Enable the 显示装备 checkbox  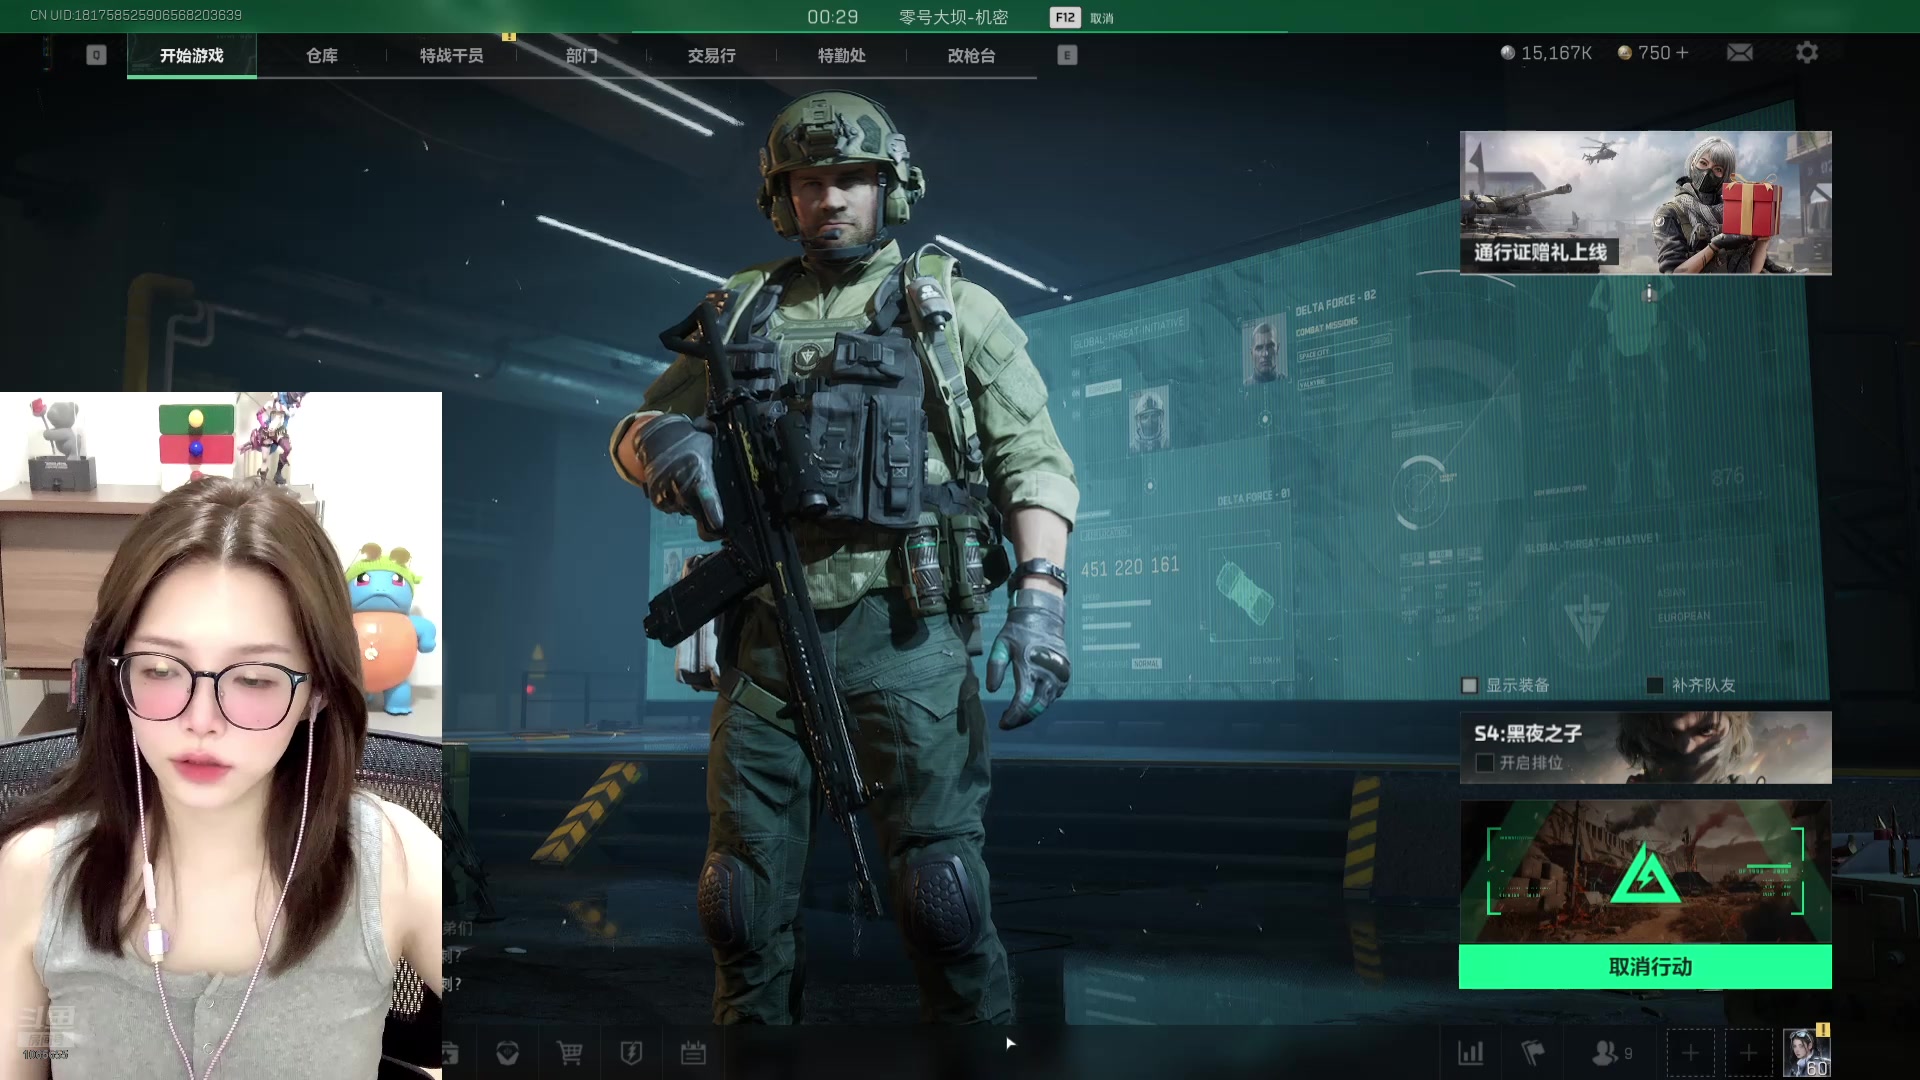[1469, 686]
